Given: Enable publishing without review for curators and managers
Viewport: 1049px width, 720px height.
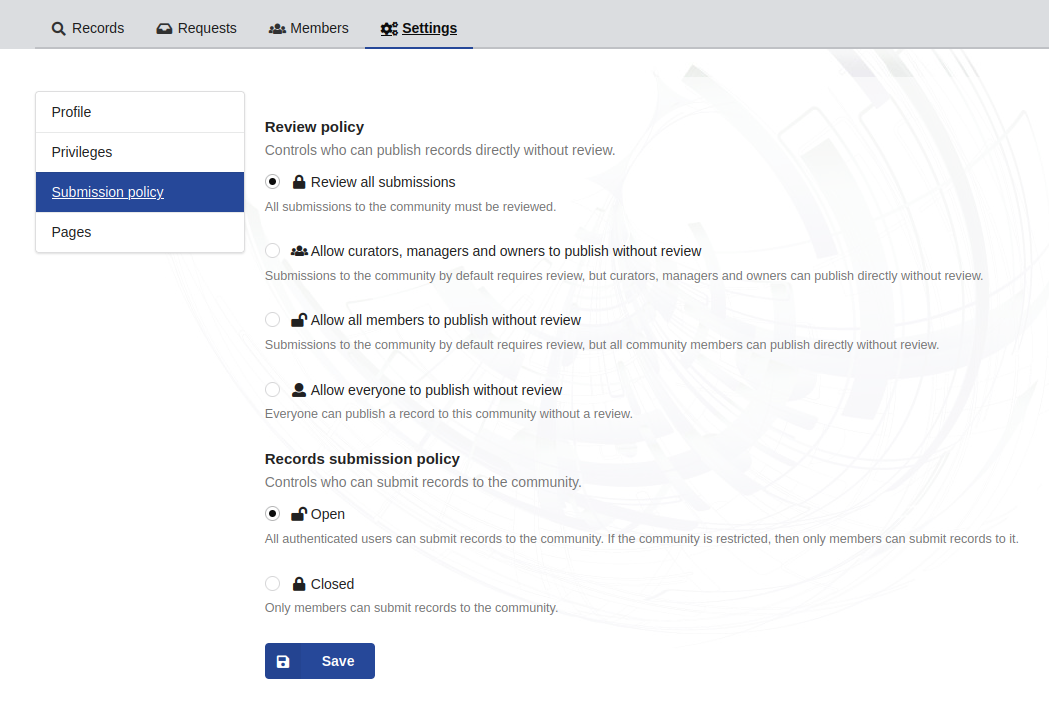Looking at the screenshot, I should [x=272, y=251].
